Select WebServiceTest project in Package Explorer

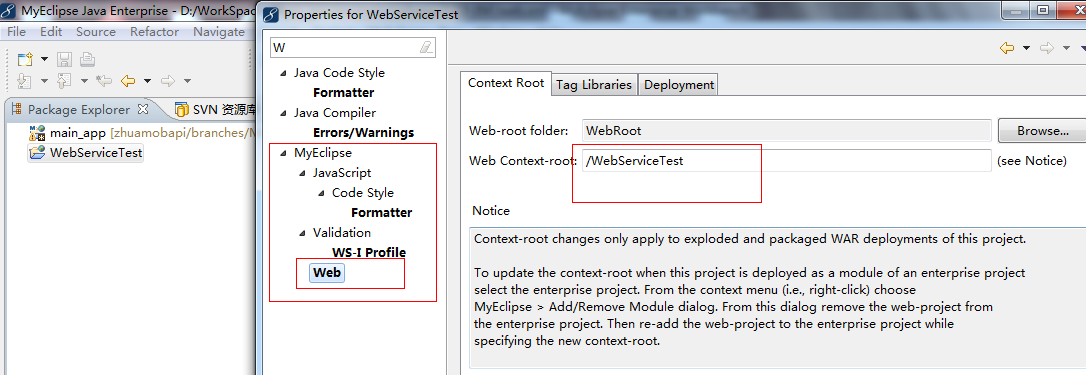click(x=96, y=152)
